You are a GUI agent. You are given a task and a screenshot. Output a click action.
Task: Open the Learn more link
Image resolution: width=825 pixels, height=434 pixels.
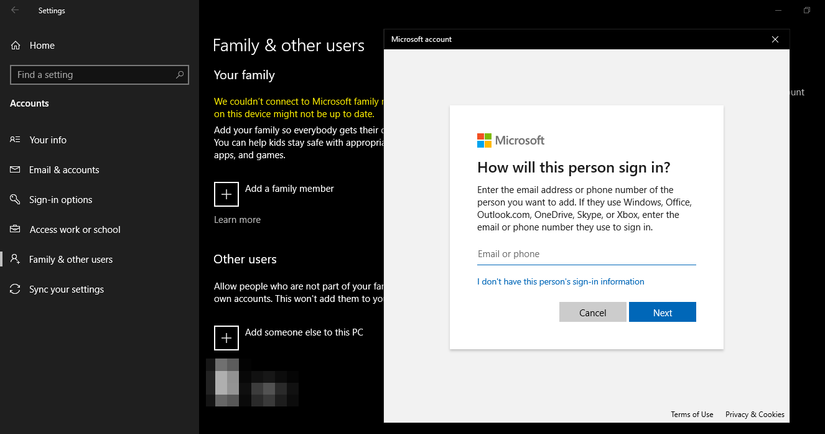237,219
